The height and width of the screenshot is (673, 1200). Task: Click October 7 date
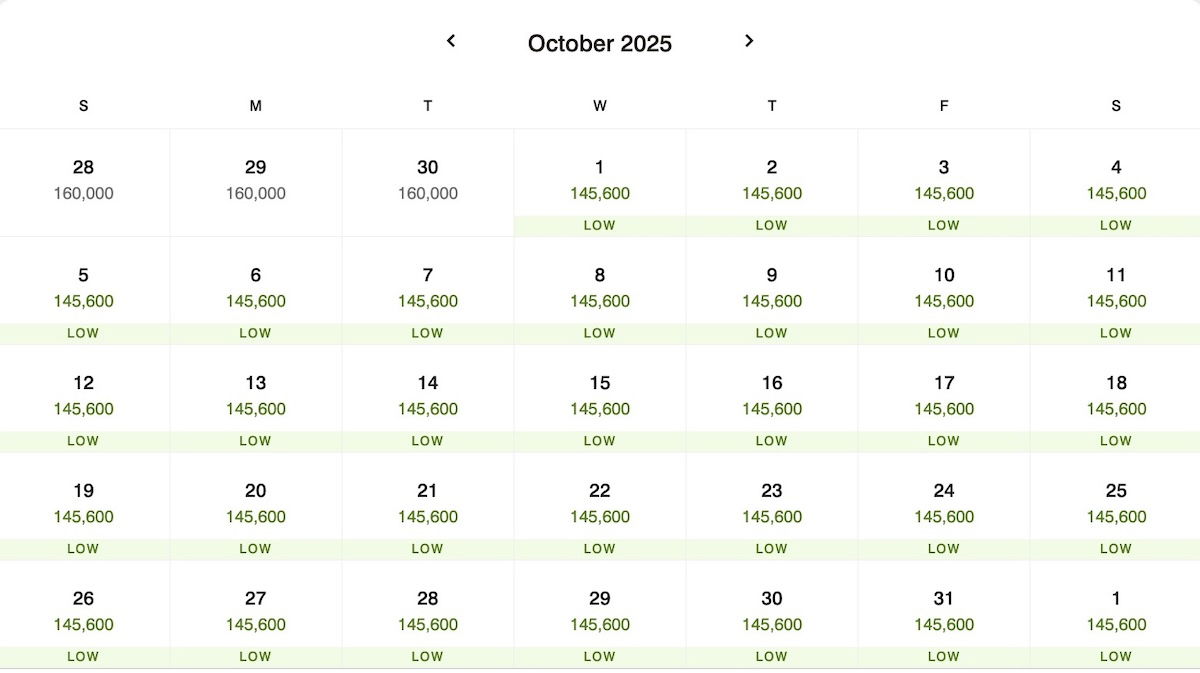[x=428, y=291]
